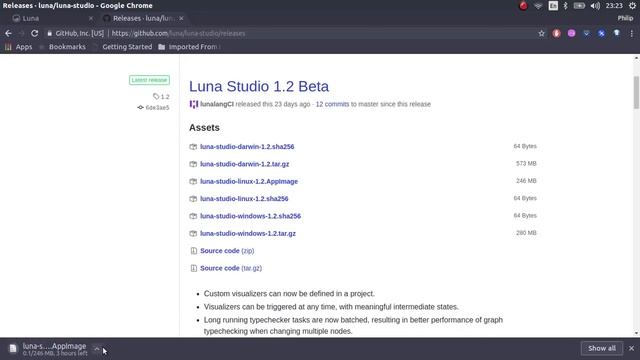Click the Latest release badge
640x360 pixels.
(149, 80)
